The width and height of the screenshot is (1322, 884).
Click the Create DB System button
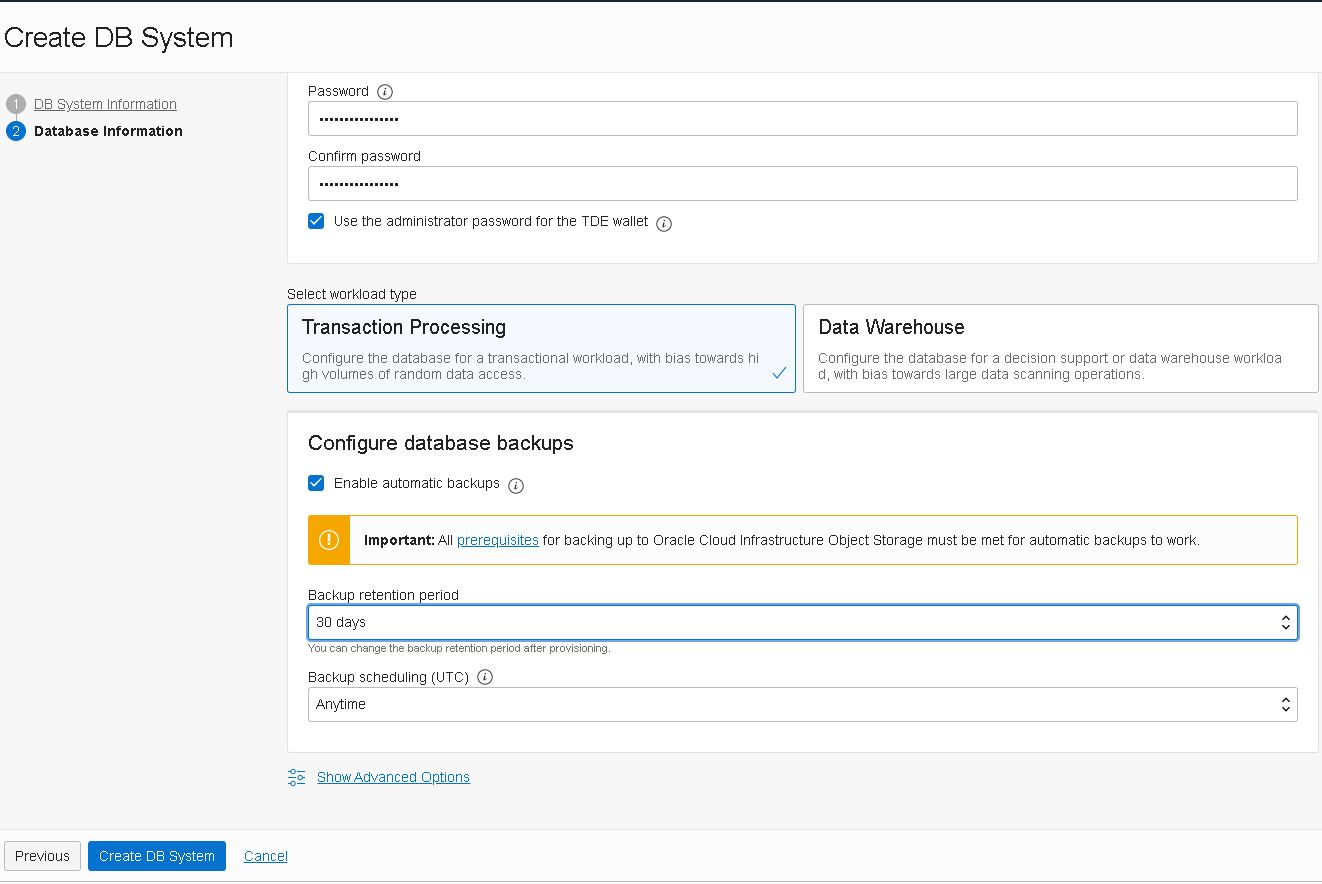(156, 856)
